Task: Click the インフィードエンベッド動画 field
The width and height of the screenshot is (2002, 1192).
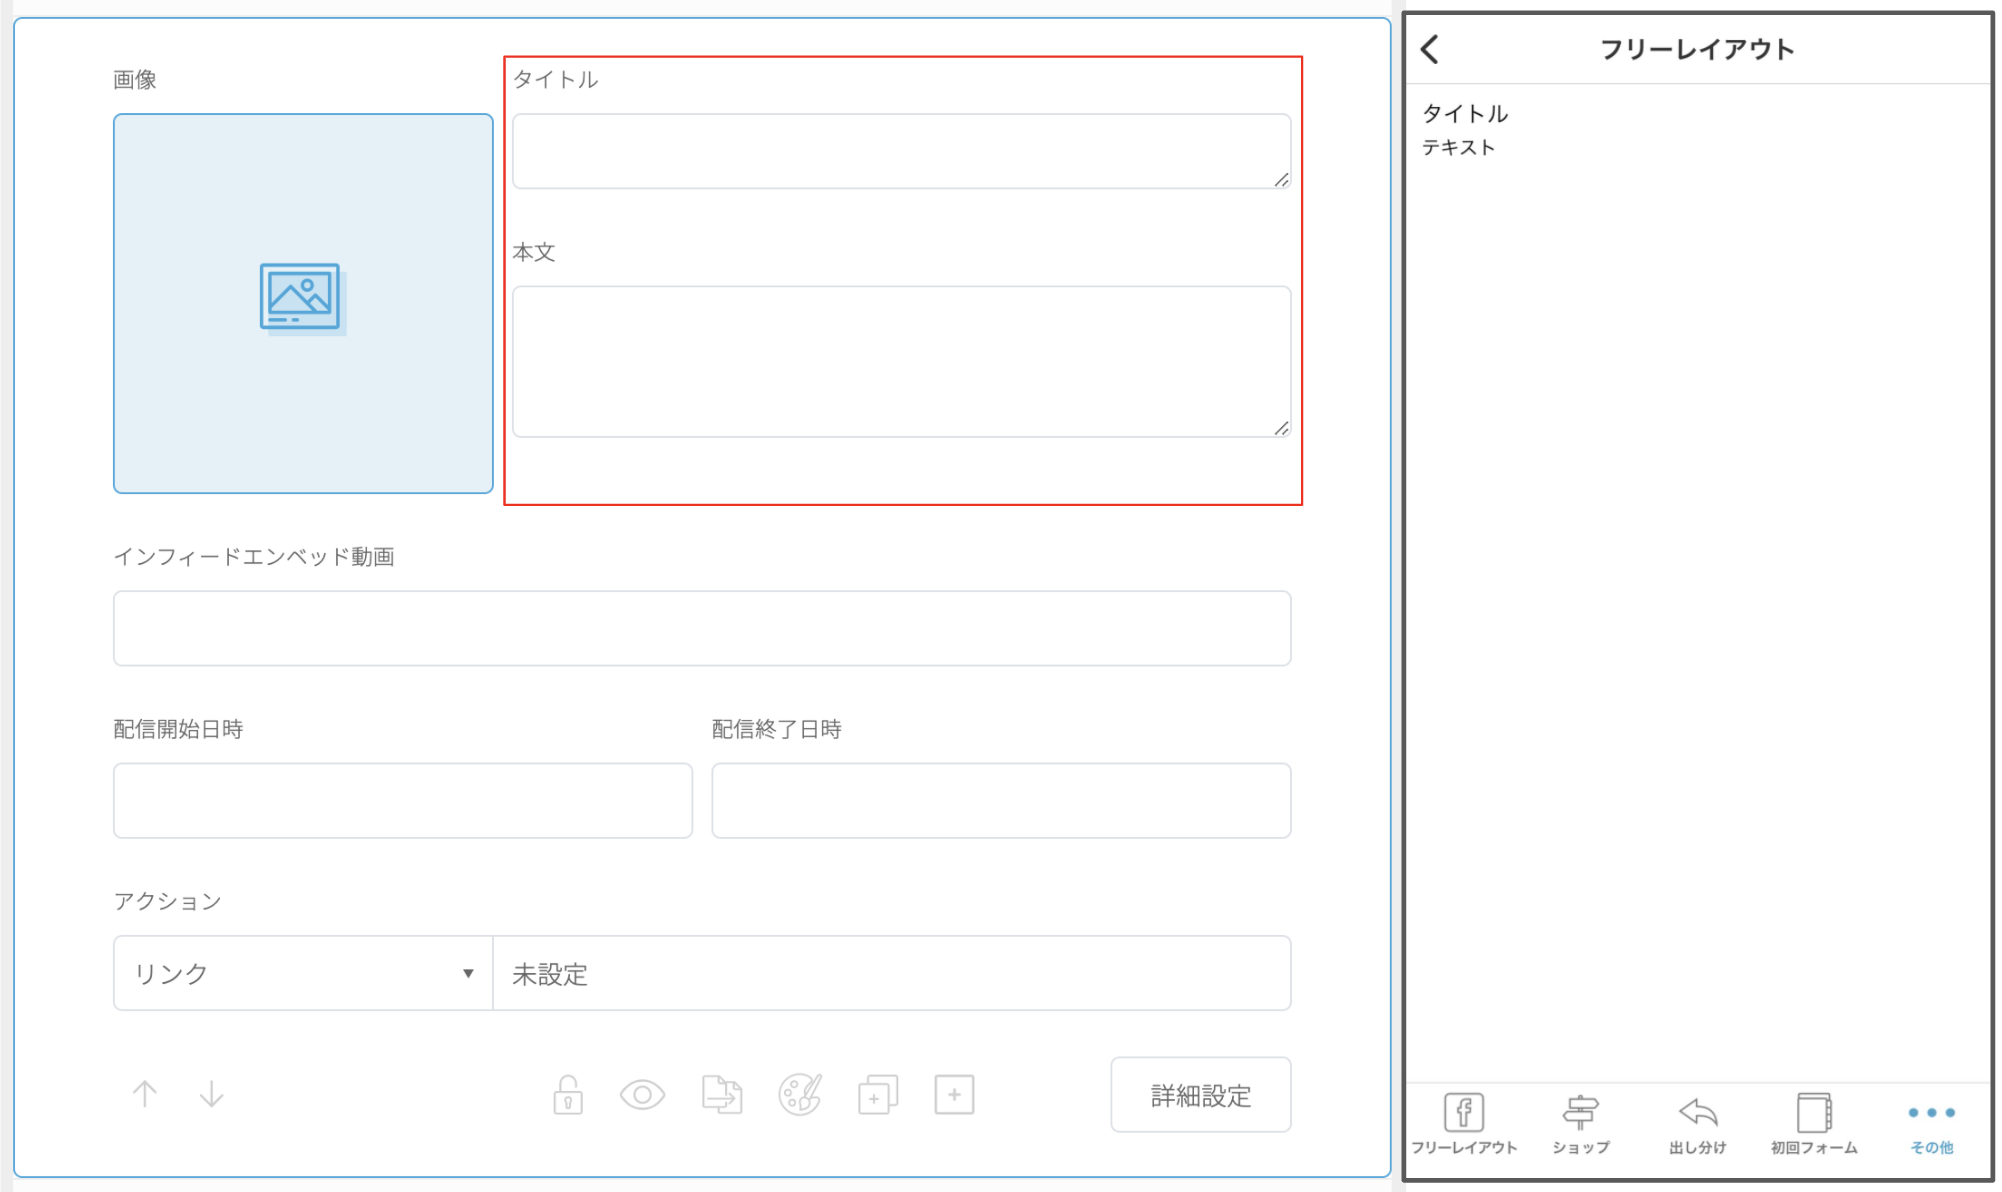Action: point(702,628)
